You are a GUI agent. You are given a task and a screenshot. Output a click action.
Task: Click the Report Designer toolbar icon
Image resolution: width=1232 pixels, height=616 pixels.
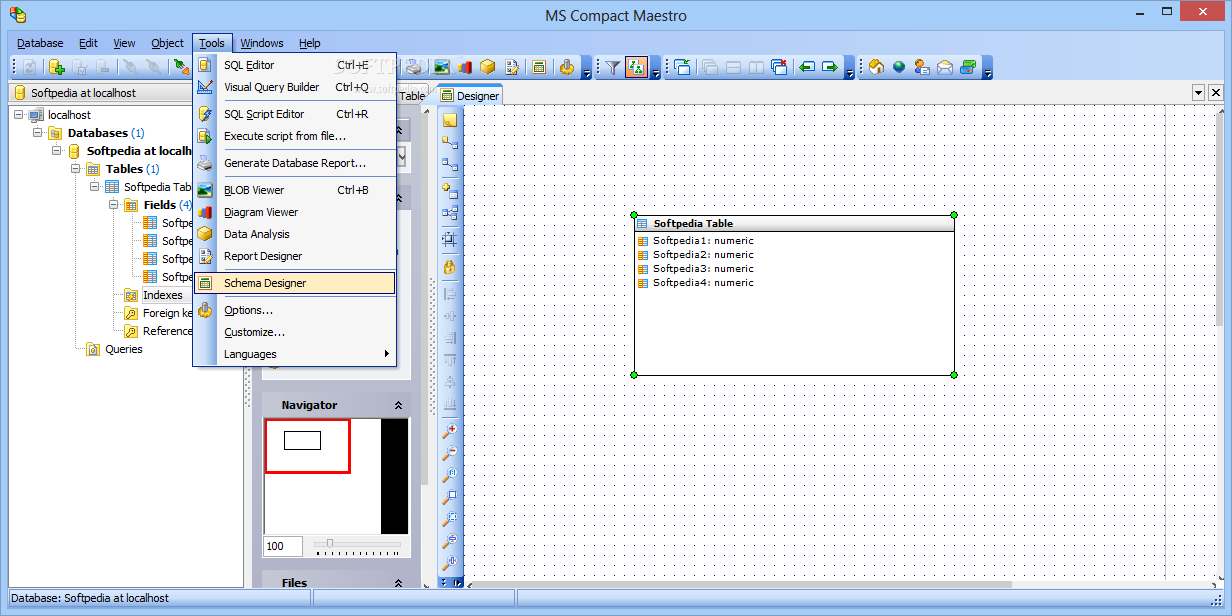pyautogui.click(x=512, y=67)
